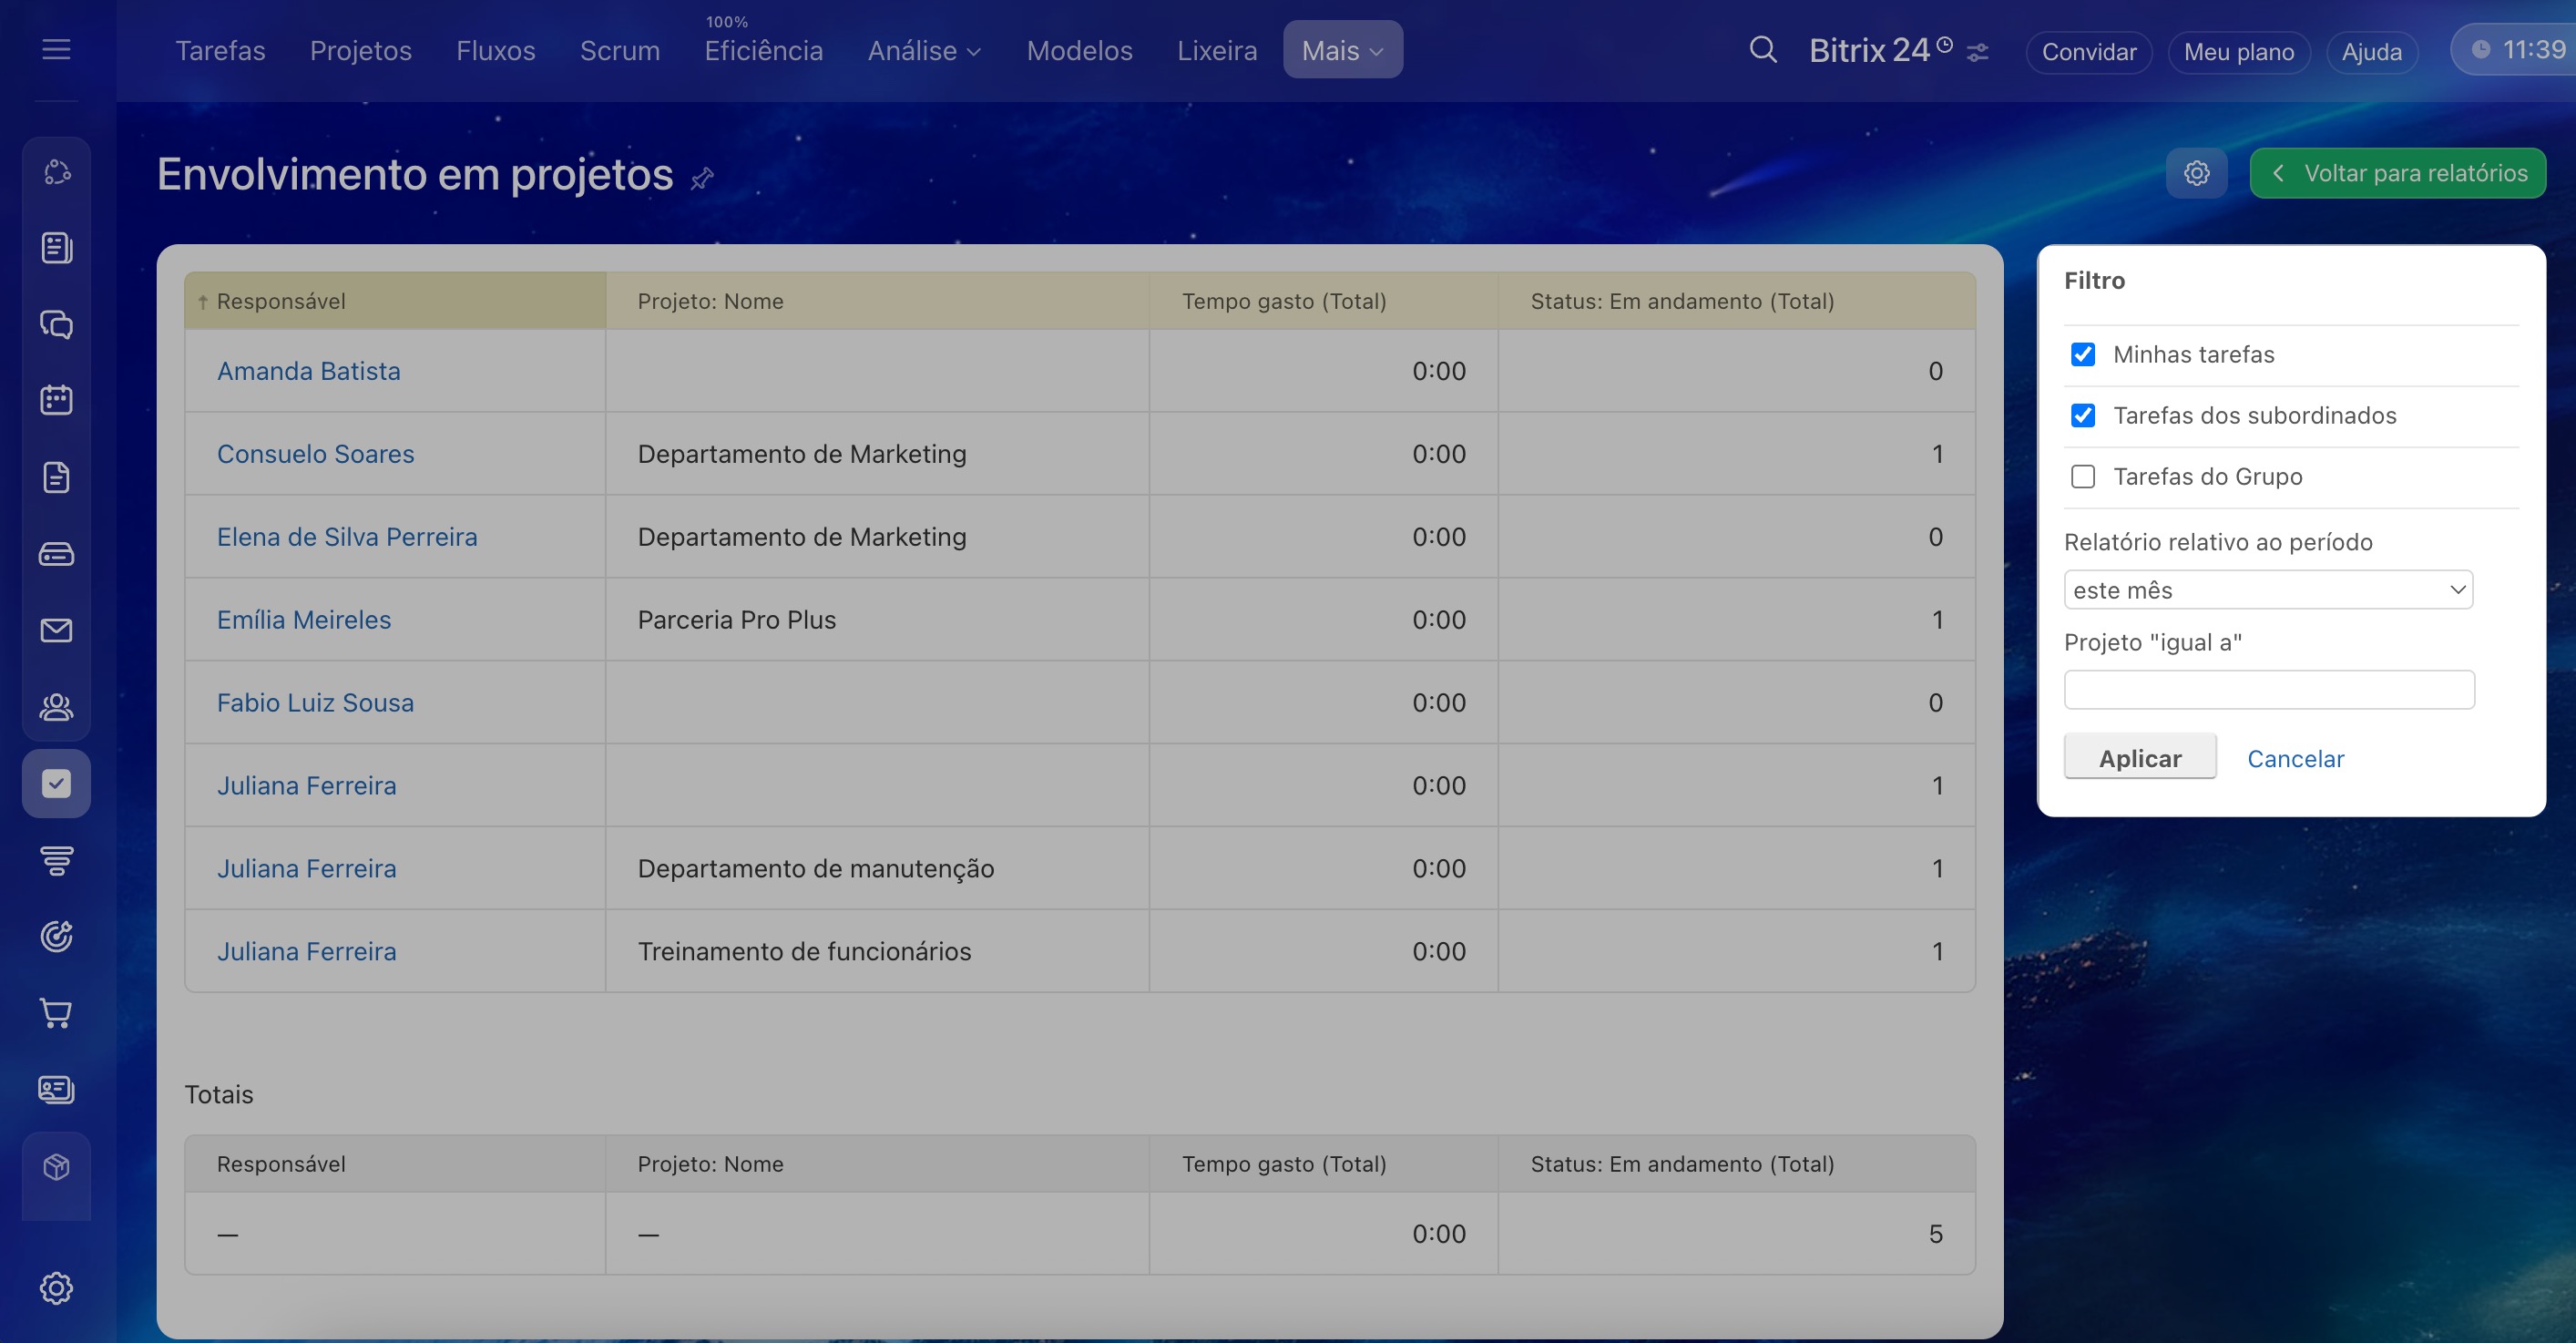Click the Aplicar filter button

point(2139,758)
